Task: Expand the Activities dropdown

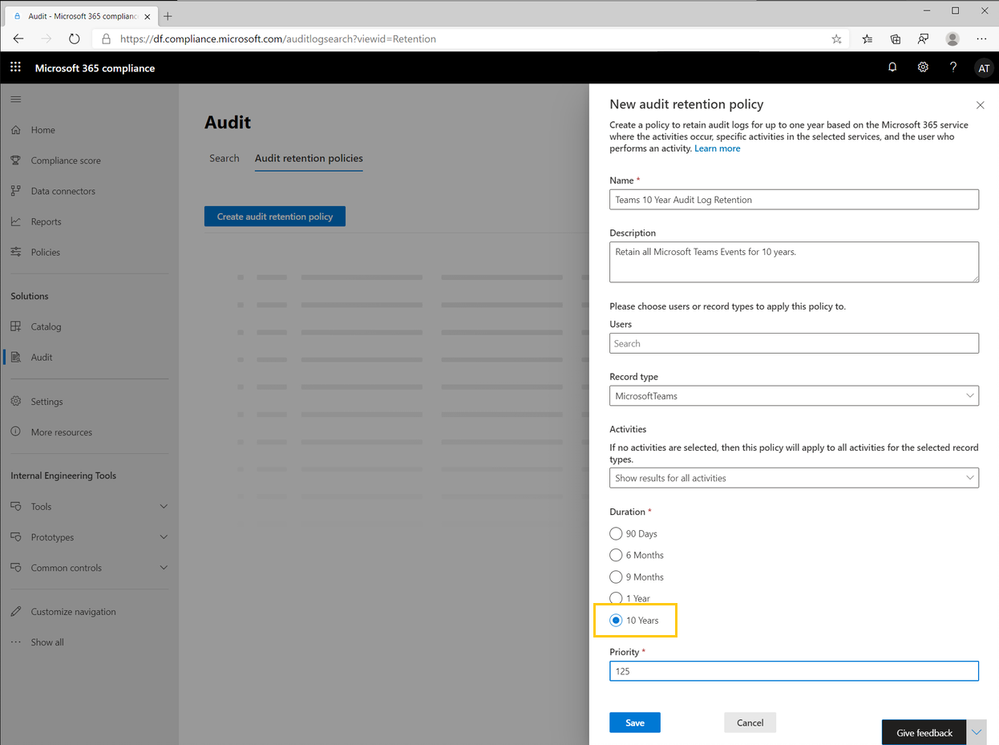Action: (794, 478)
